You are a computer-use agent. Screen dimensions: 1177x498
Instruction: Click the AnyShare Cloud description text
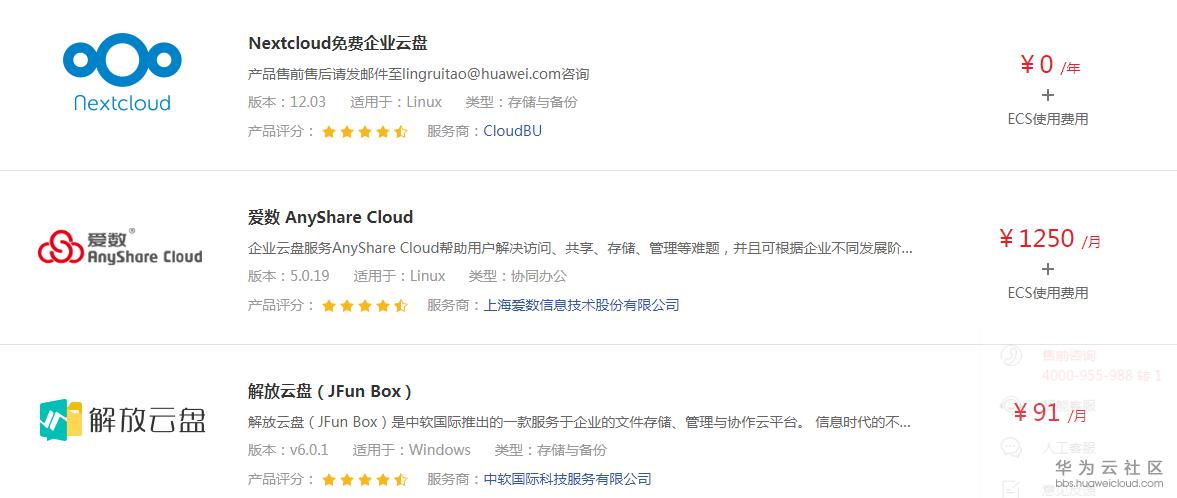(x=580, y=247)
